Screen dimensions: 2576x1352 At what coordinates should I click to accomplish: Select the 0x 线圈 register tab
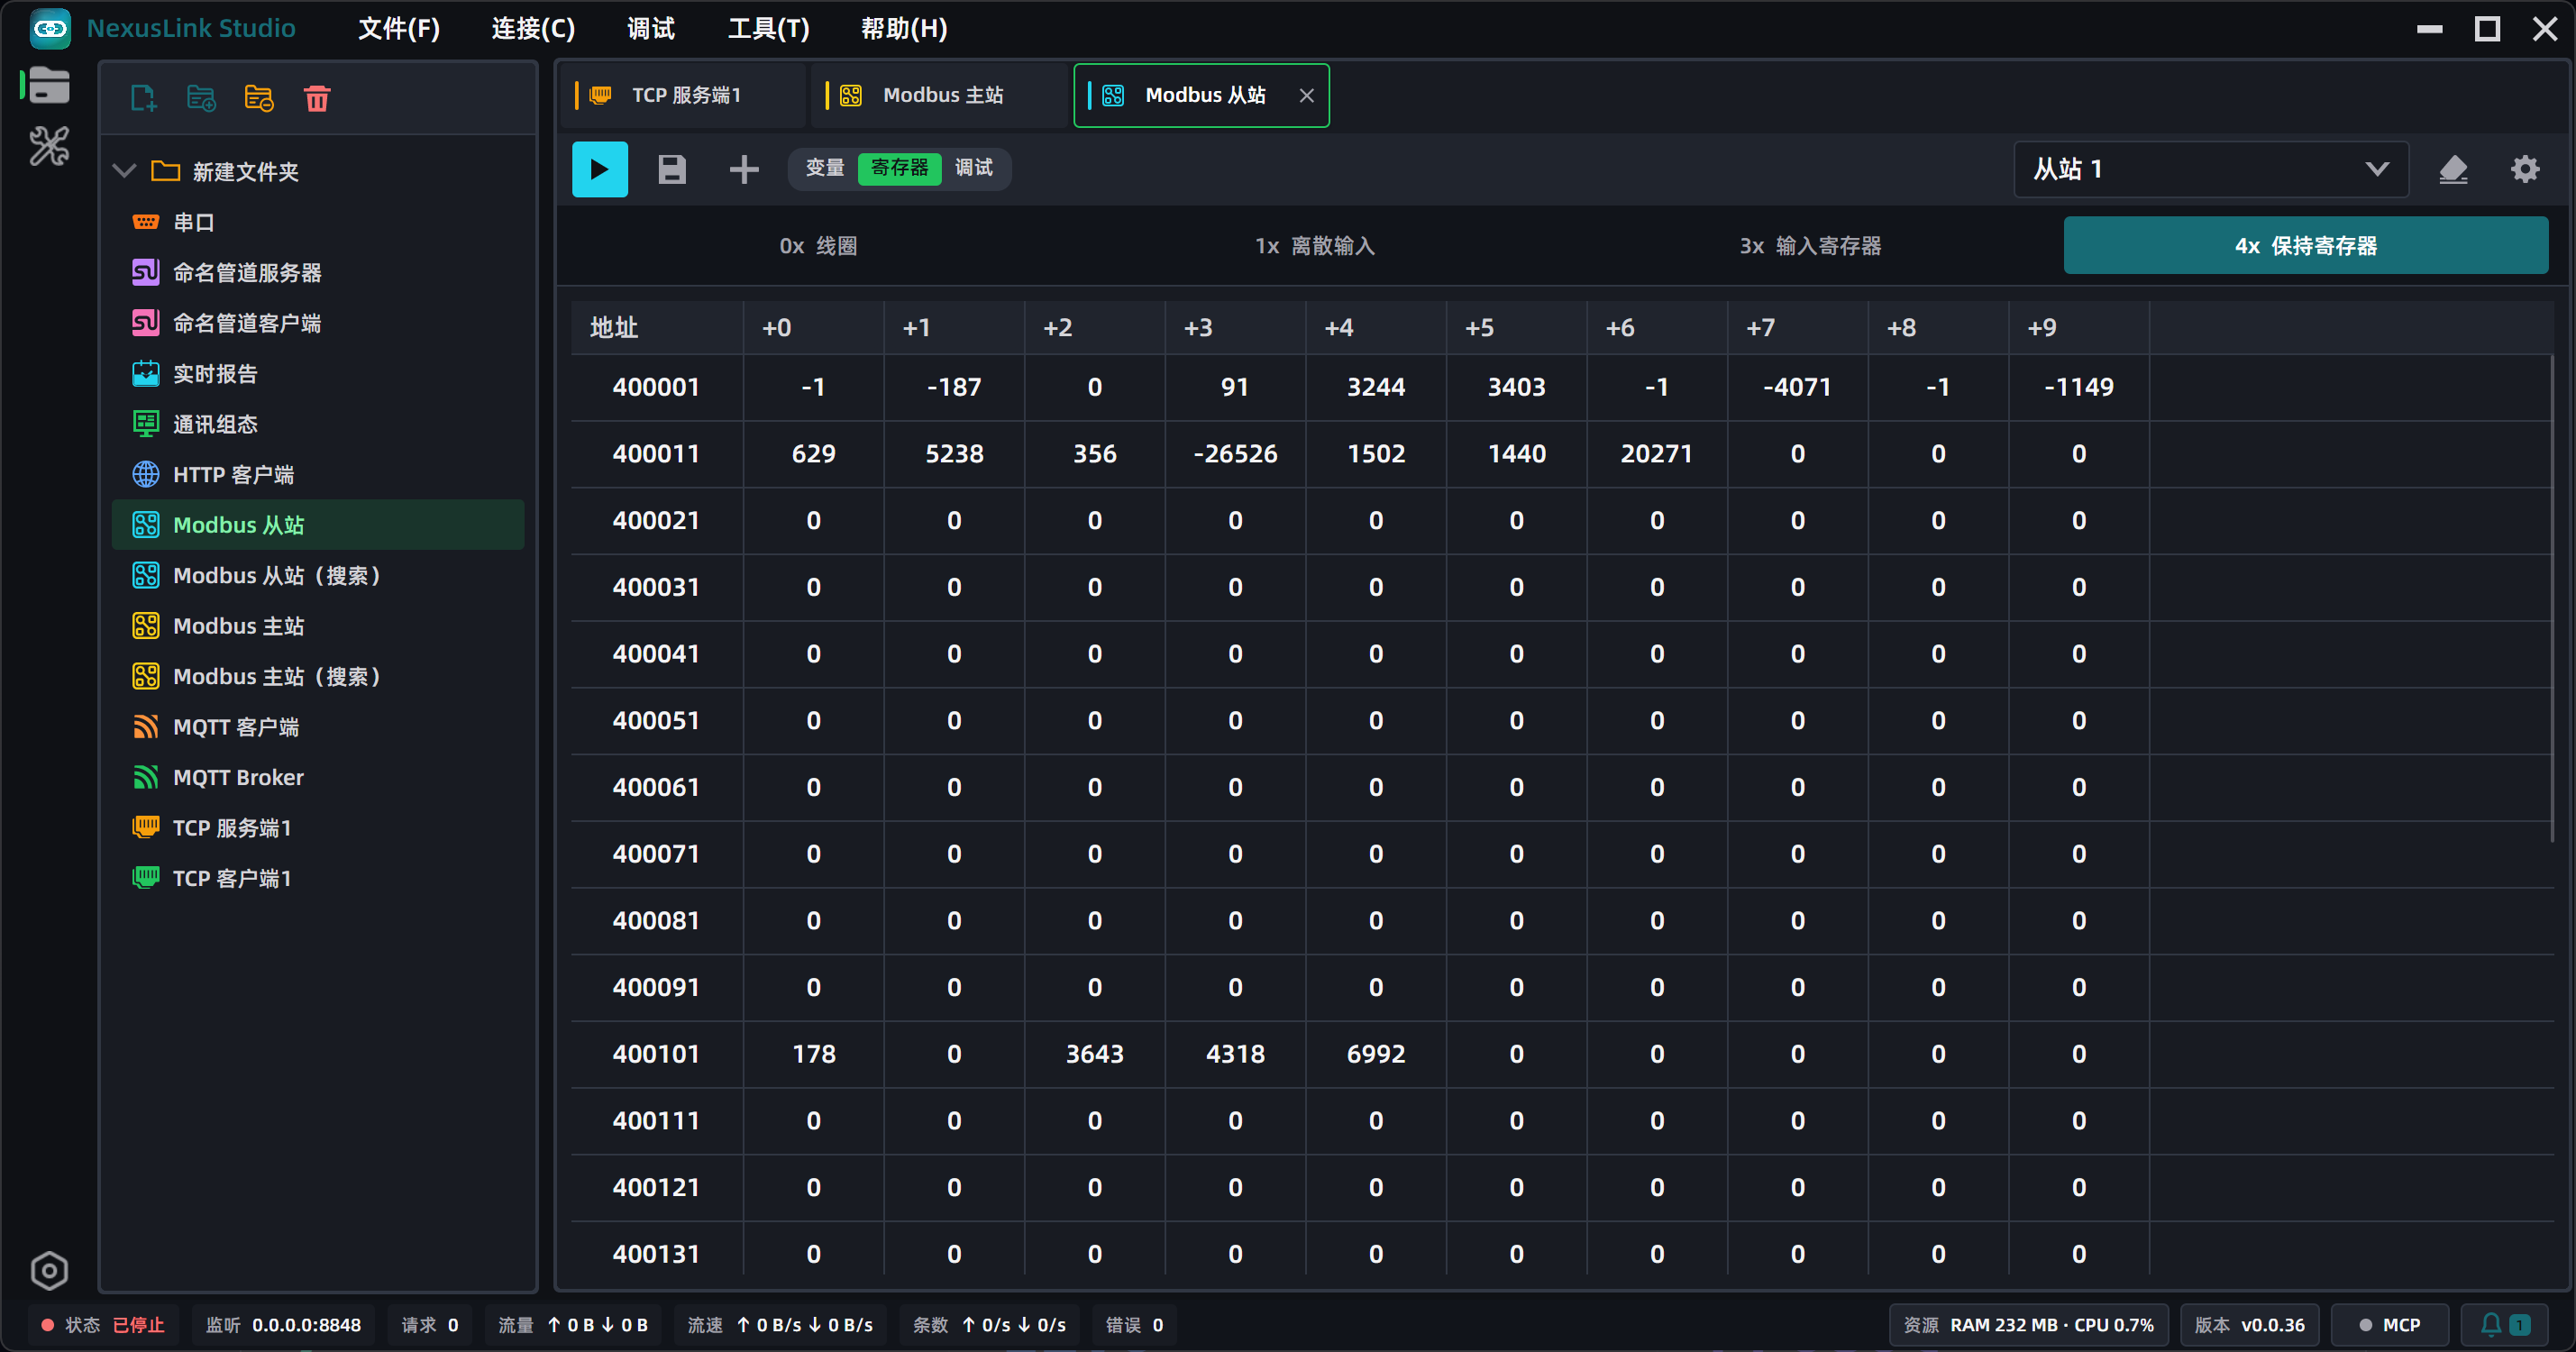818,246
